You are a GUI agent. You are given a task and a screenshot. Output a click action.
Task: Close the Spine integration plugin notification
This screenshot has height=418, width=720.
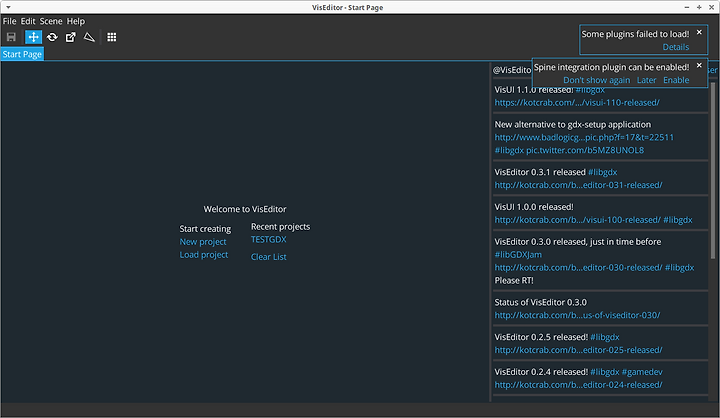click(699, 65)
